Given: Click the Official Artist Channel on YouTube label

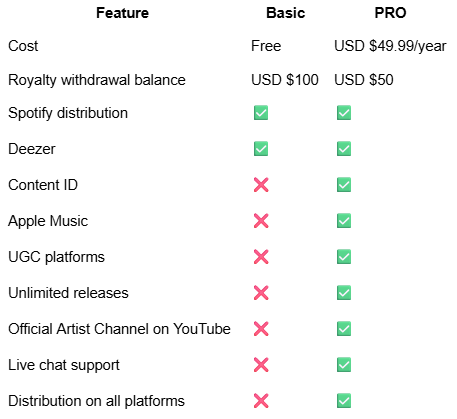Looking at the screenshot, I should click(x=119, y=329).
